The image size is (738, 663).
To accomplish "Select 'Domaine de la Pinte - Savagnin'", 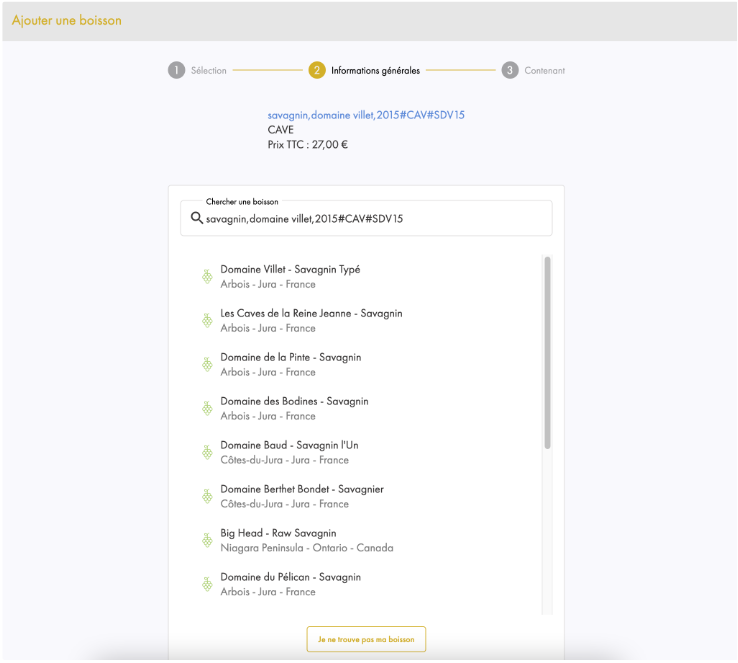I will [291, 357].
